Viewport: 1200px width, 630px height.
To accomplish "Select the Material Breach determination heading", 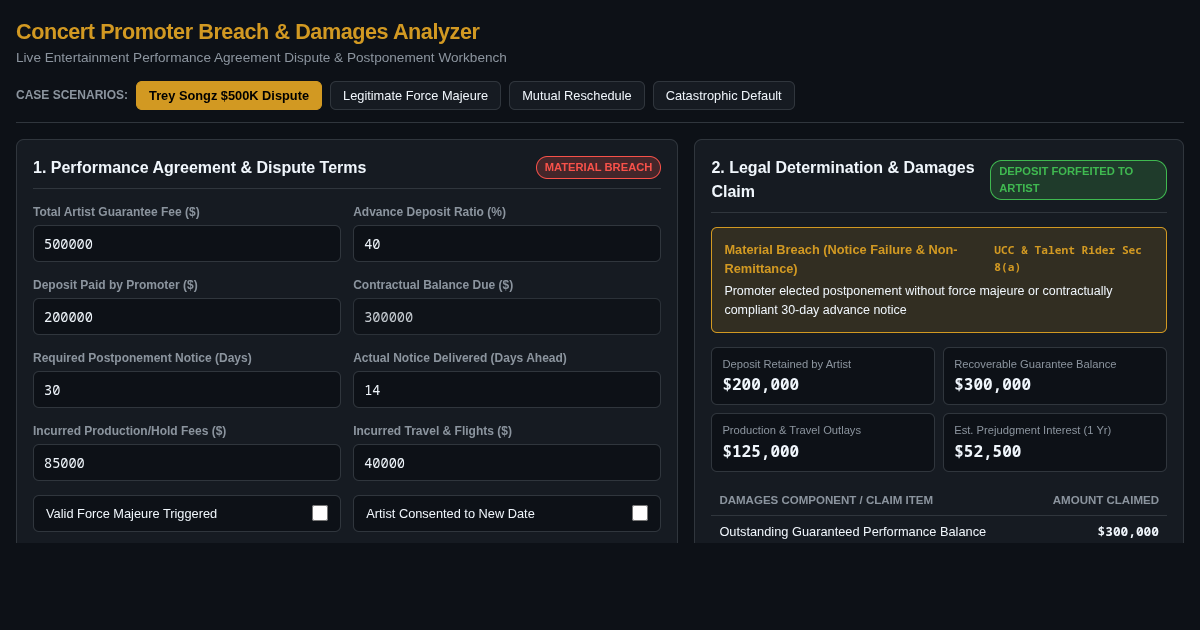I will pos(841,259).
